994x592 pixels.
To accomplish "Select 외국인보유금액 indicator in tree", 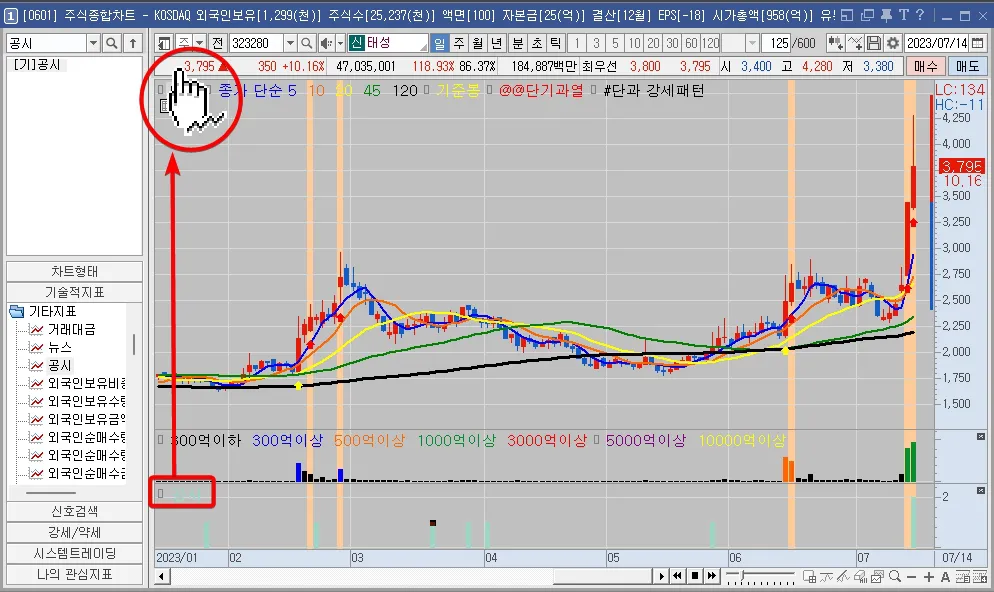I will coord(87,419).
